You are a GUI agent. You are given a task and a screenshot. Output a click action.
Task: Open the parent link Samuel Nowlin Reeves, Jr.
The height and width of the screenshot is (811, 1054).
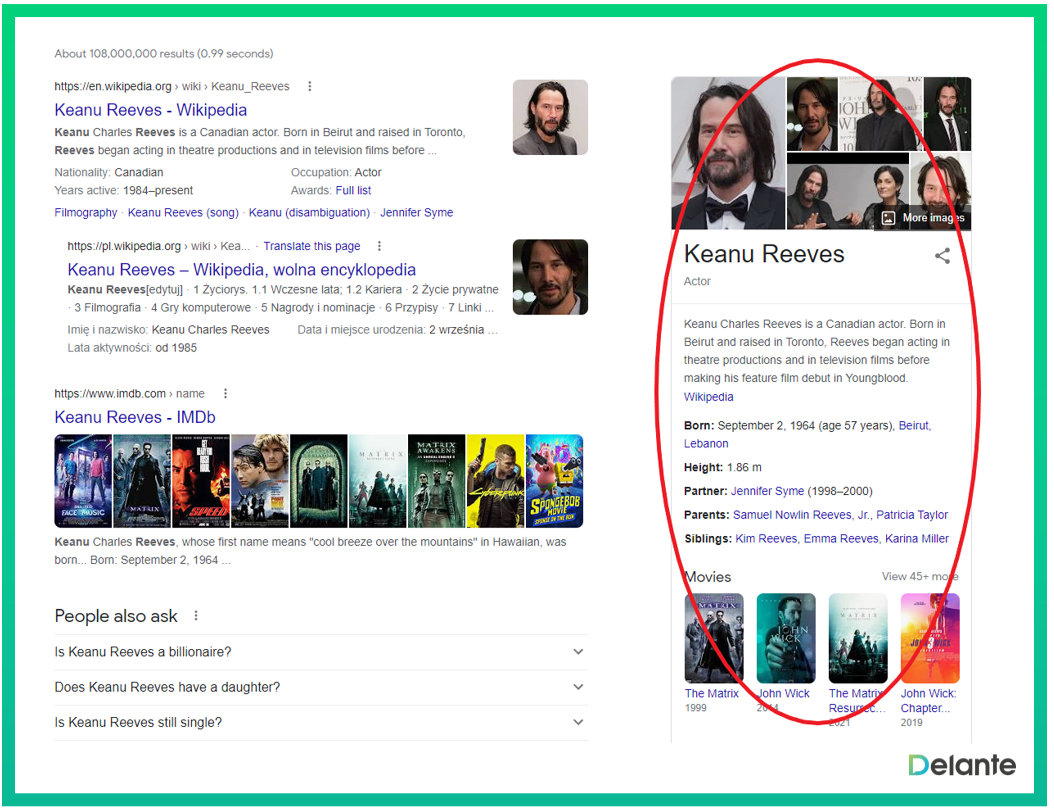(801, 515)
